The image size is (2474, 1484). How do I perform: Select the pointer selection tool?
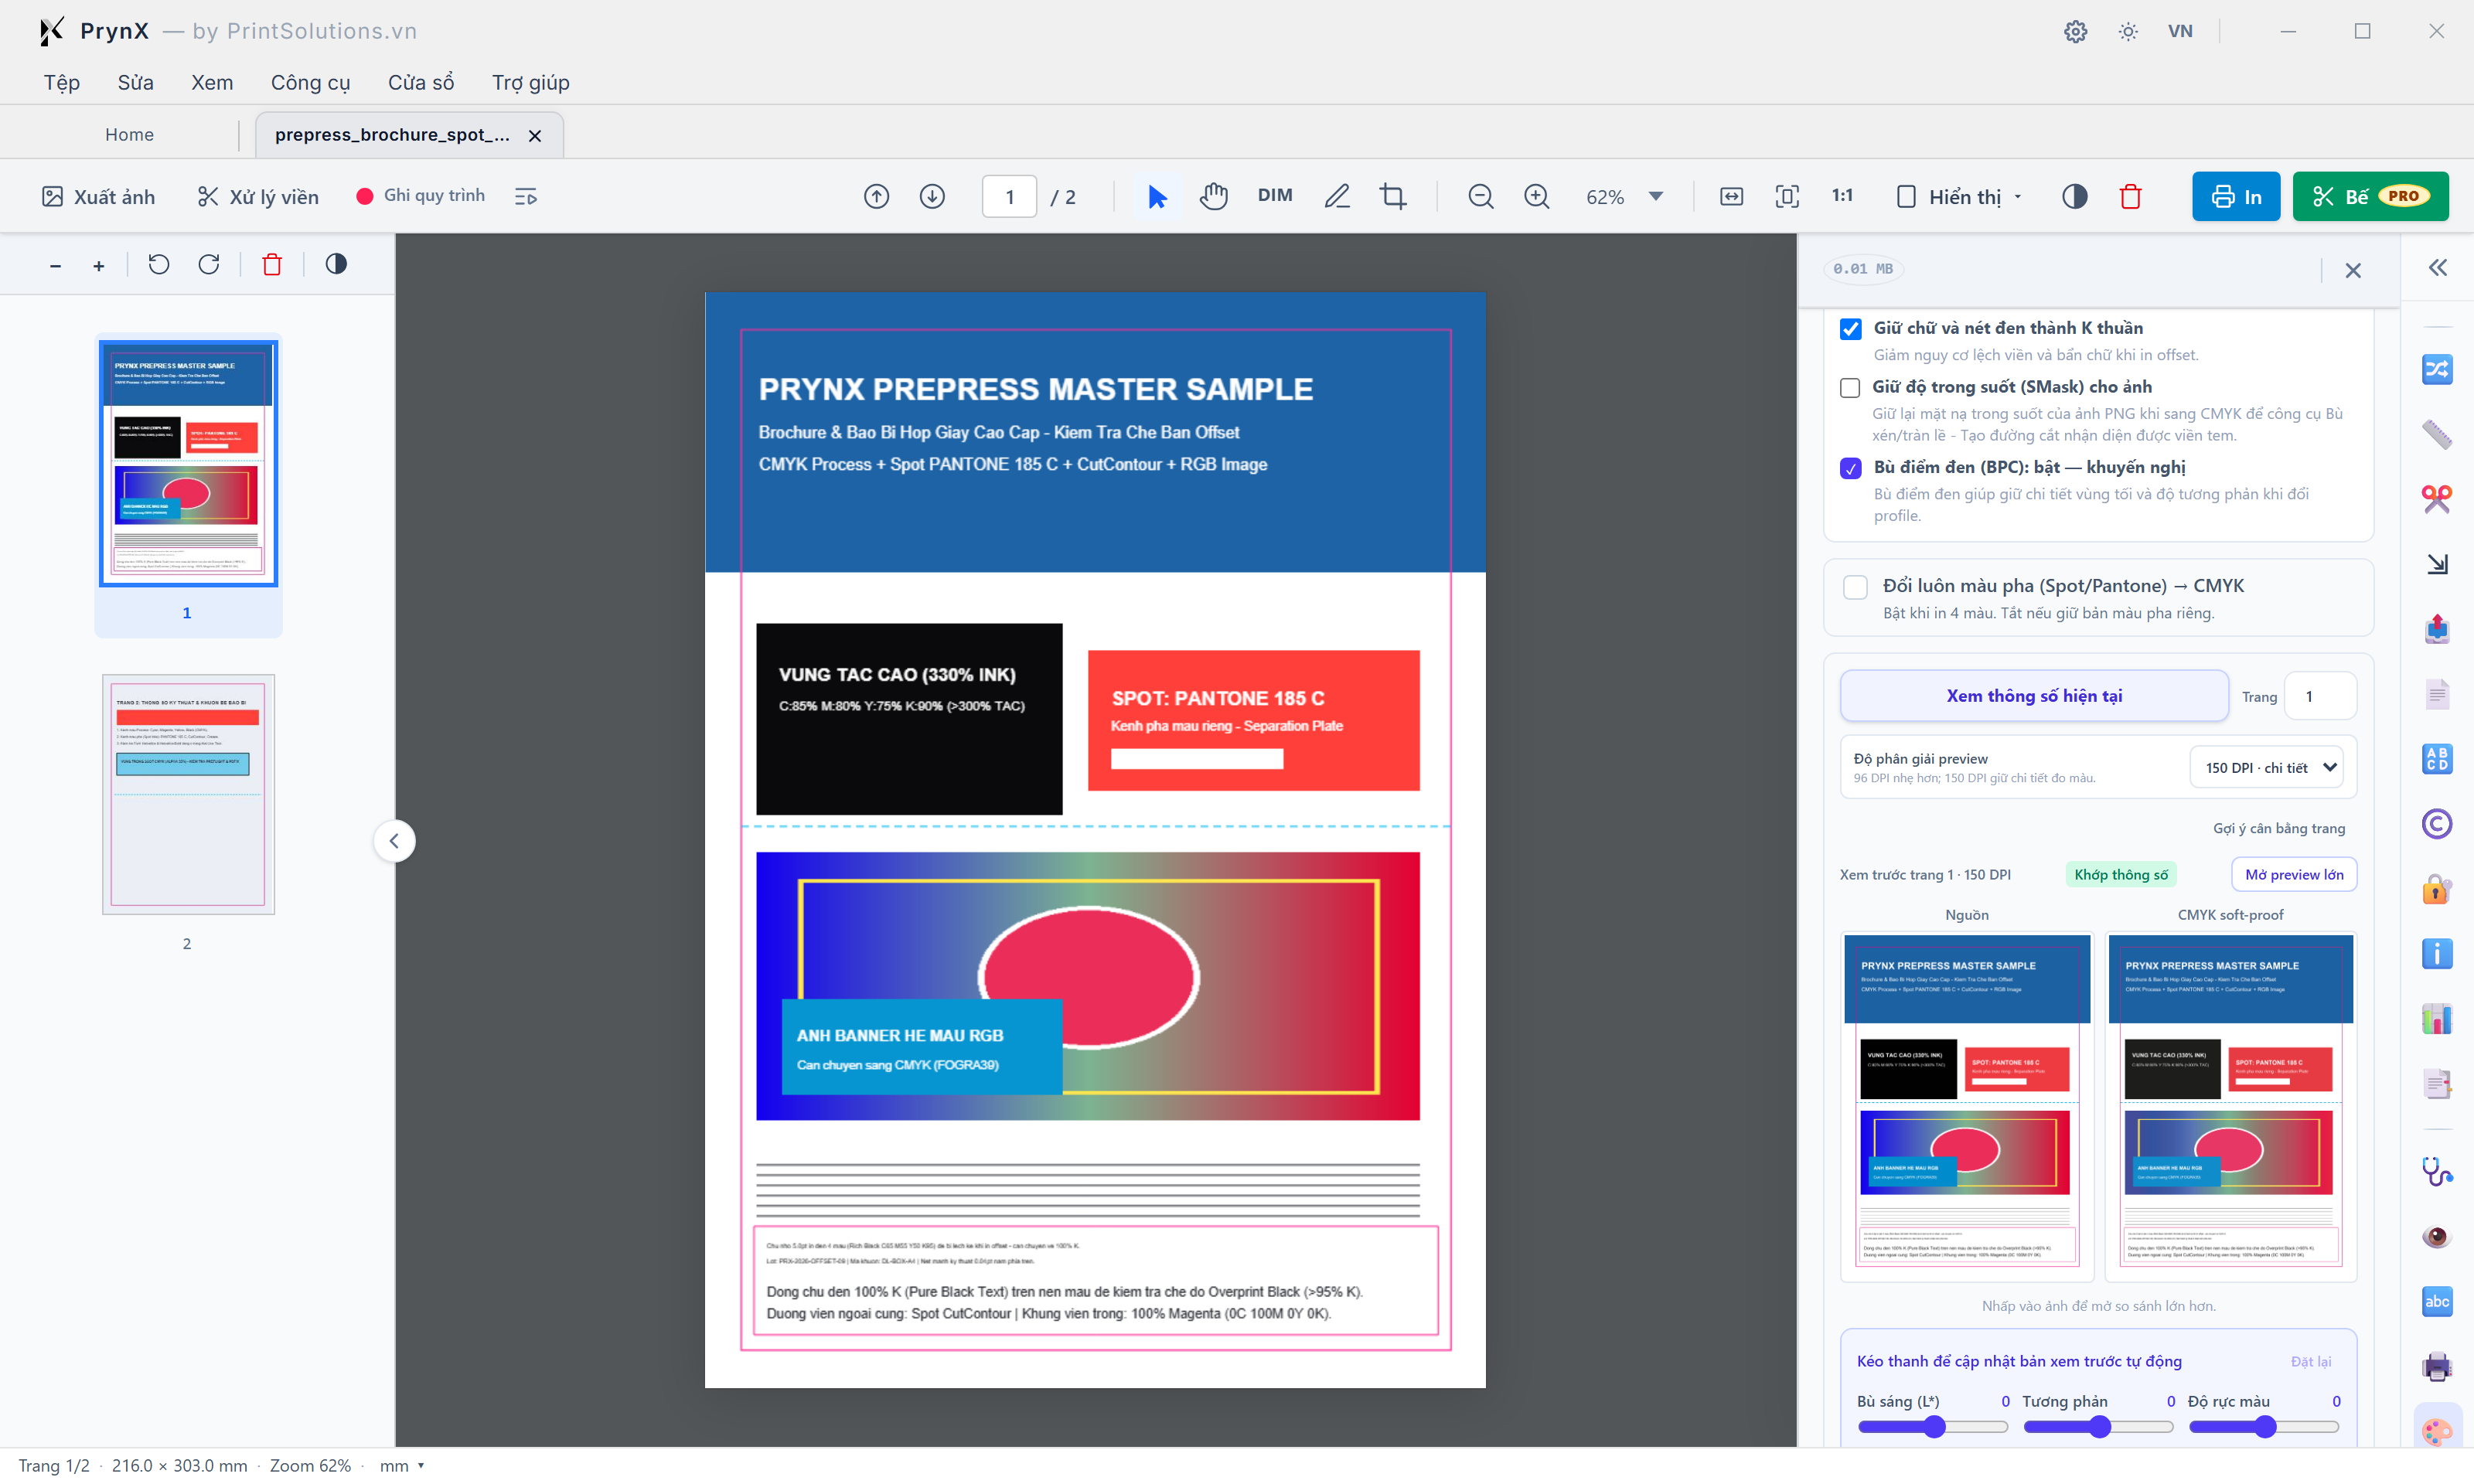coord(1157,197)
